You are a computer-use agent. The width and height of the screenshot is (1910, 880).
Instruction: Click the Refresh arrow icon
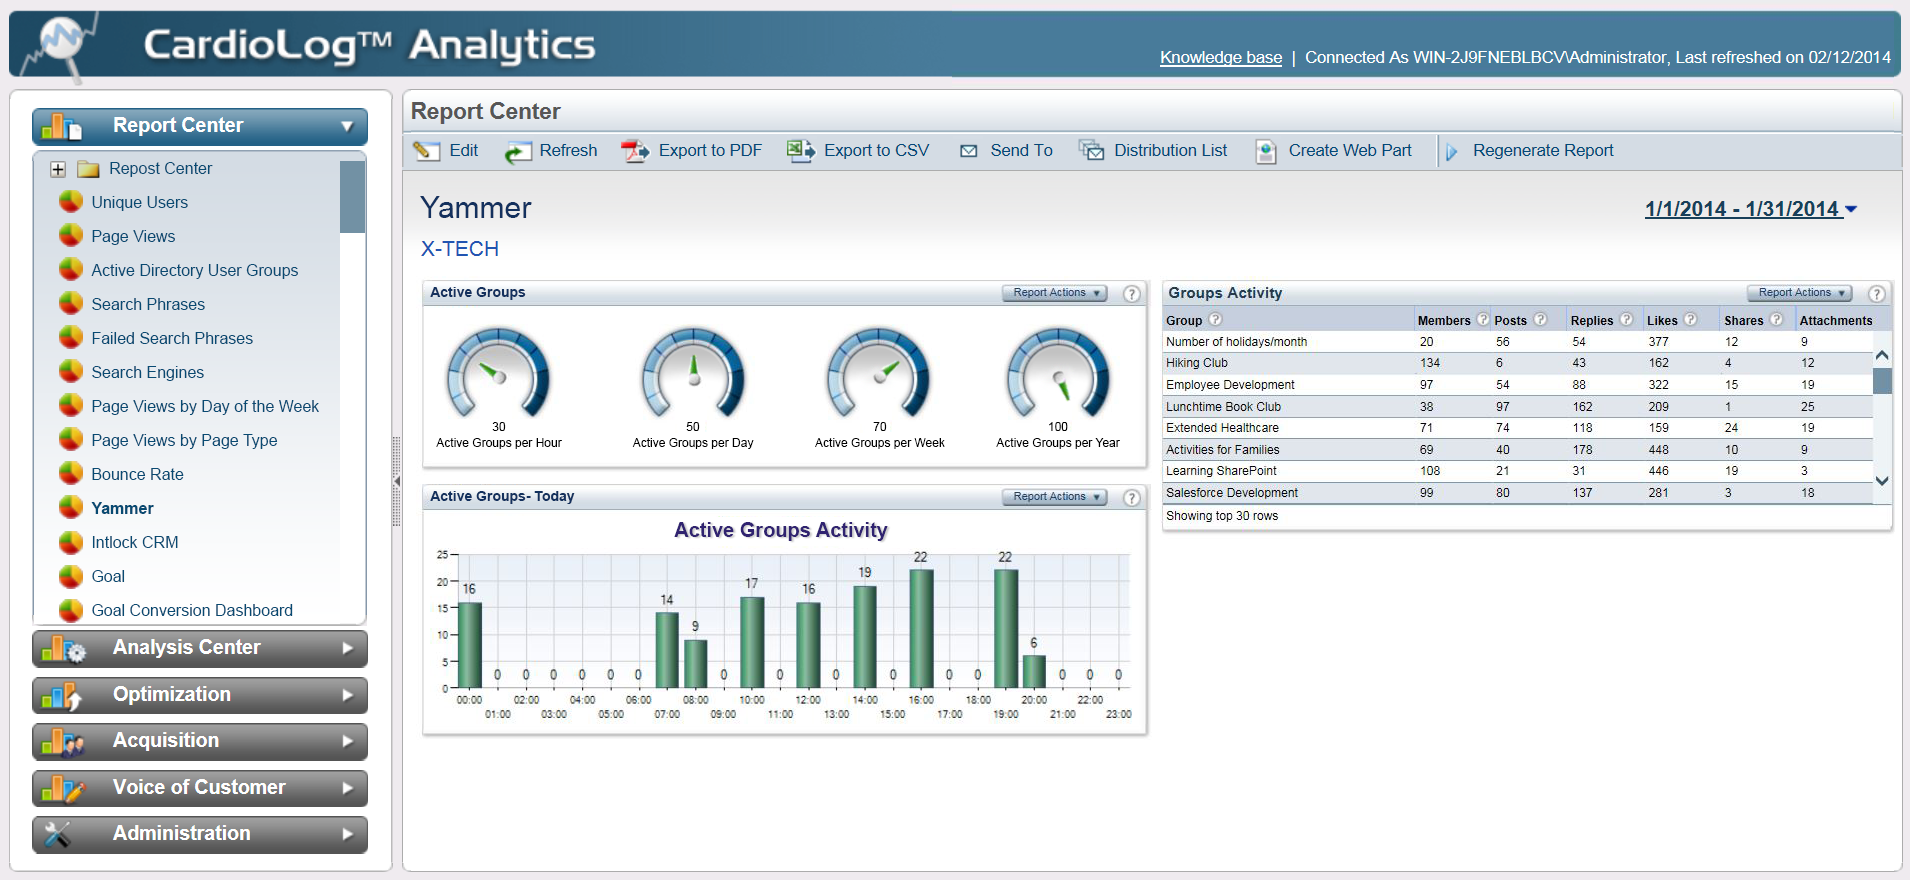(517, 152)
